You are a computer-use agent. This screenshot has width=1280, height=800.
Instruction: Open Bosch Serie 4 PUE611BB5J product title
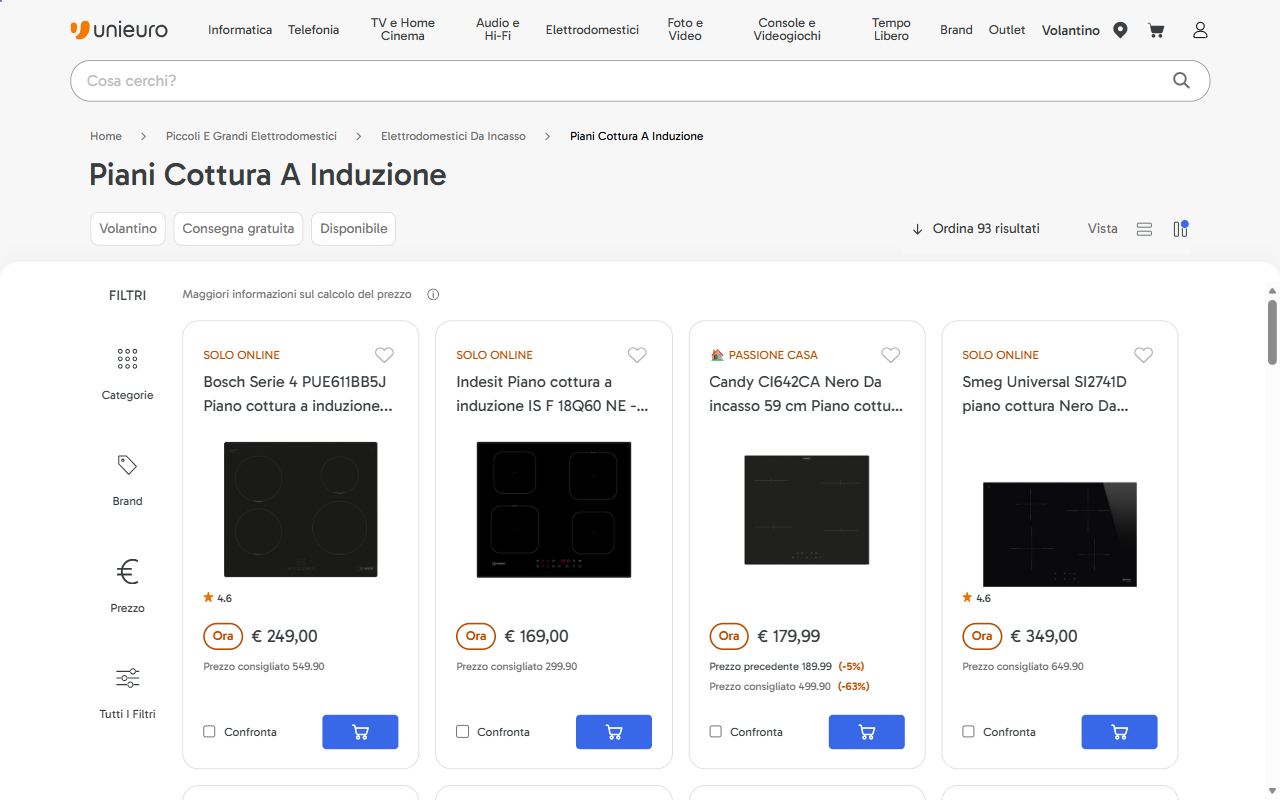tap(298, 394)
